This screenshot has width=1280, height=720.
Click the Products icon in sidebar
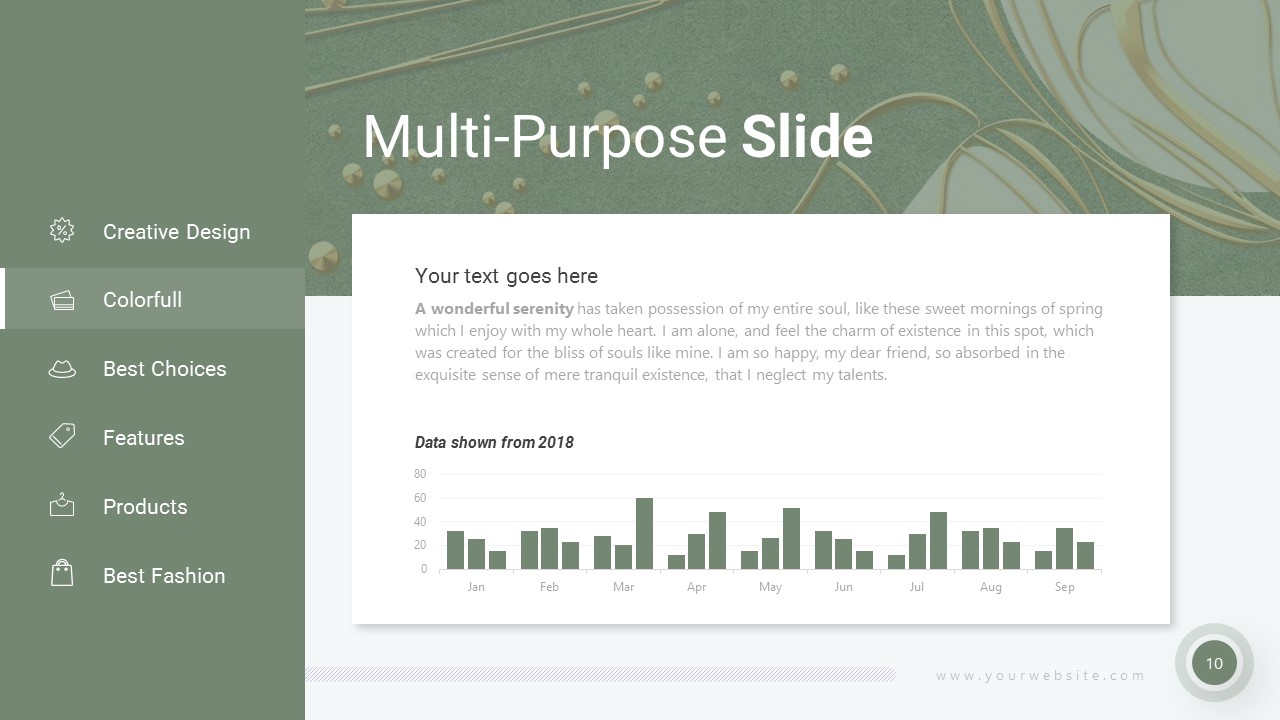tap(62, 505)
